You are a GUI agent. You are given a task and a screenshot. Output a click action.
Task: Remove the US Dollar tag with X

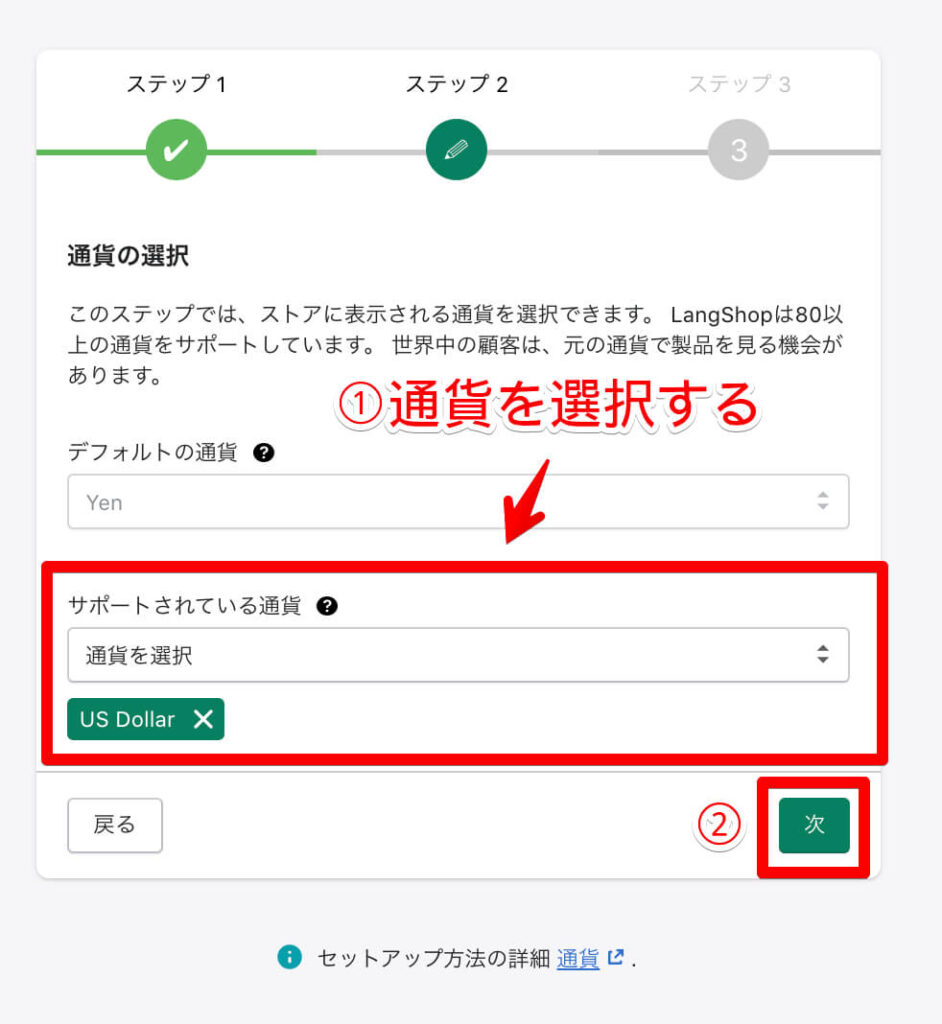click(203, 719)
